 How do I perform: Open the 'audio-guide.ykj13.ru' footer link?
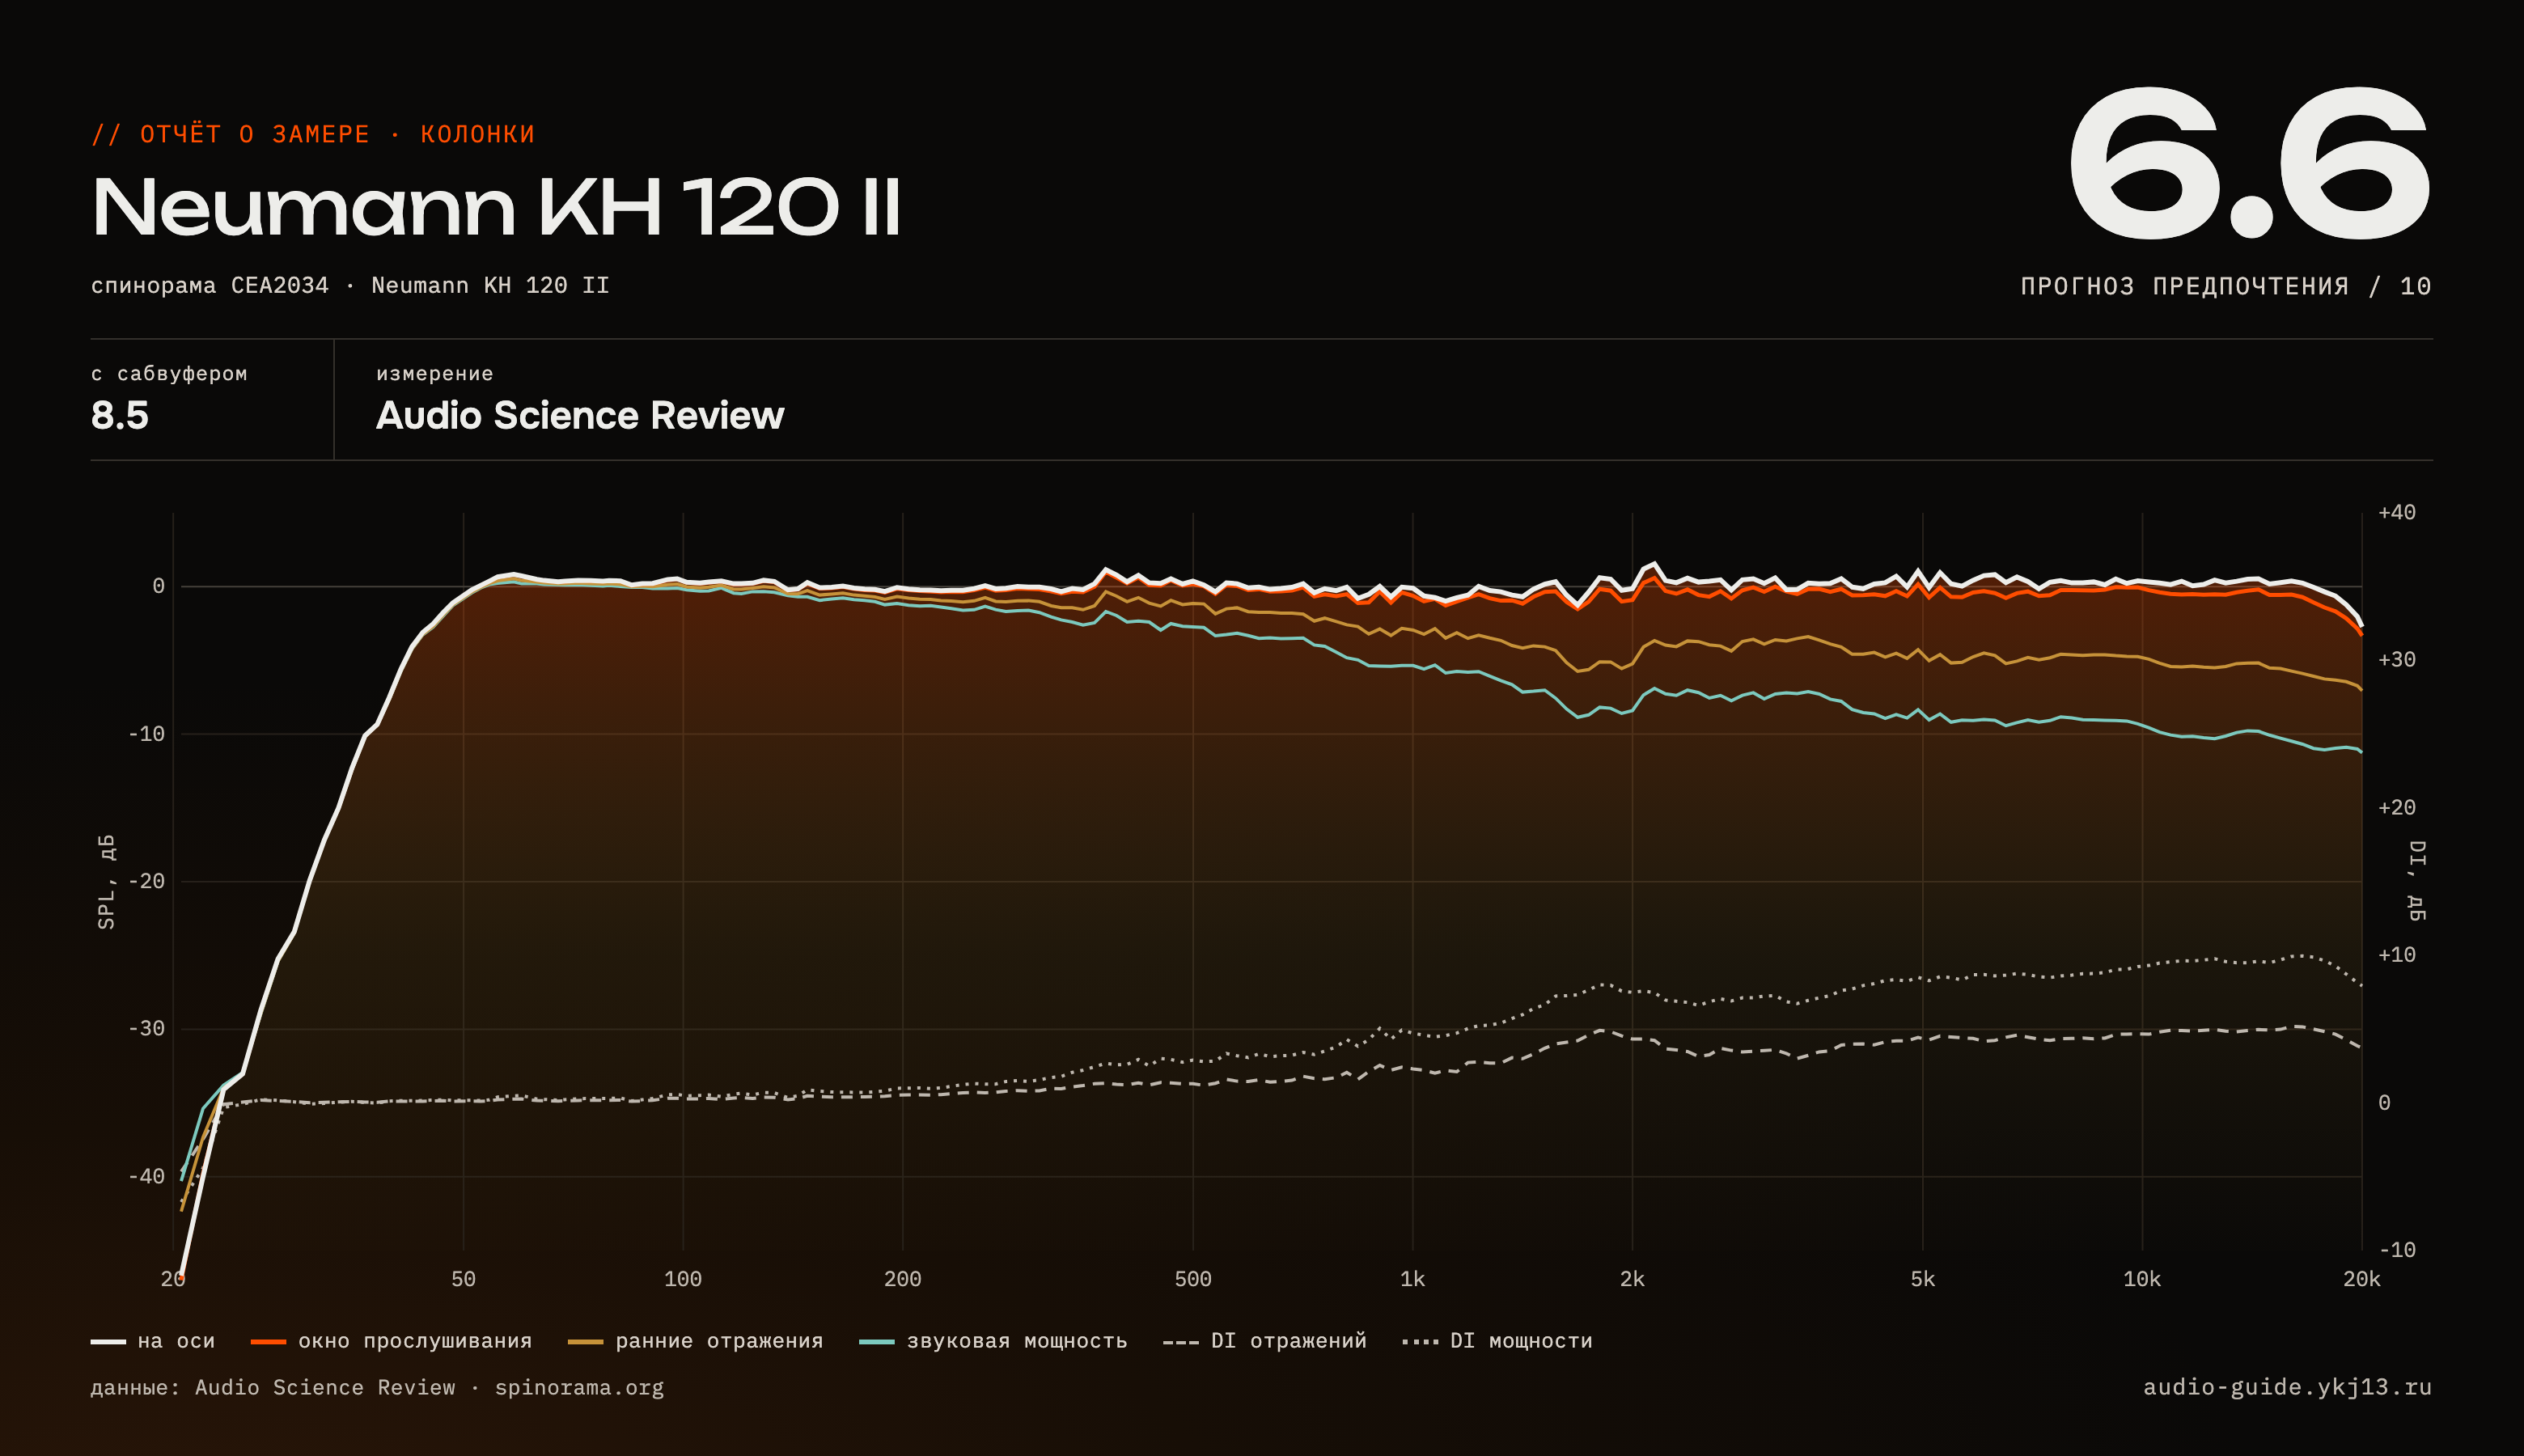pyautogui.click(x=2288, y=1388)
